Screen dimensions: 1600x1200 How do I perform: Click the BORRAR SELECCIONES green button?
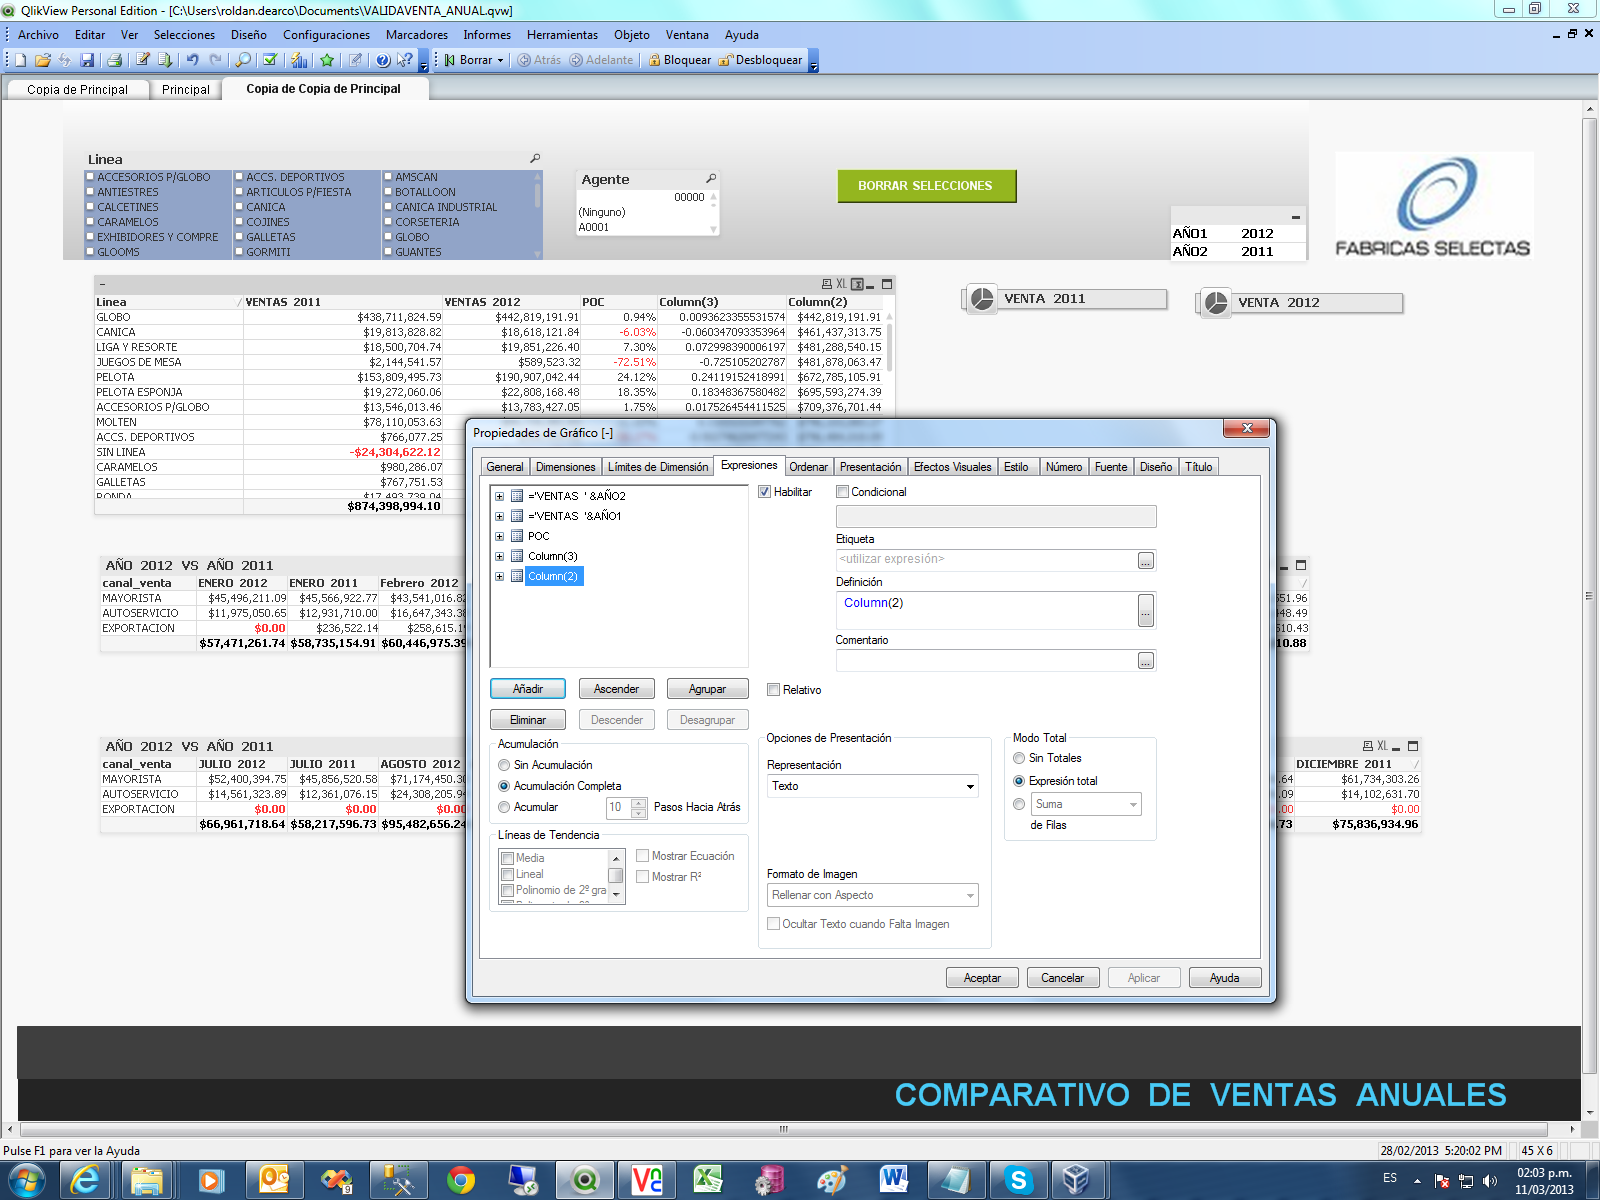click(926, 186)
